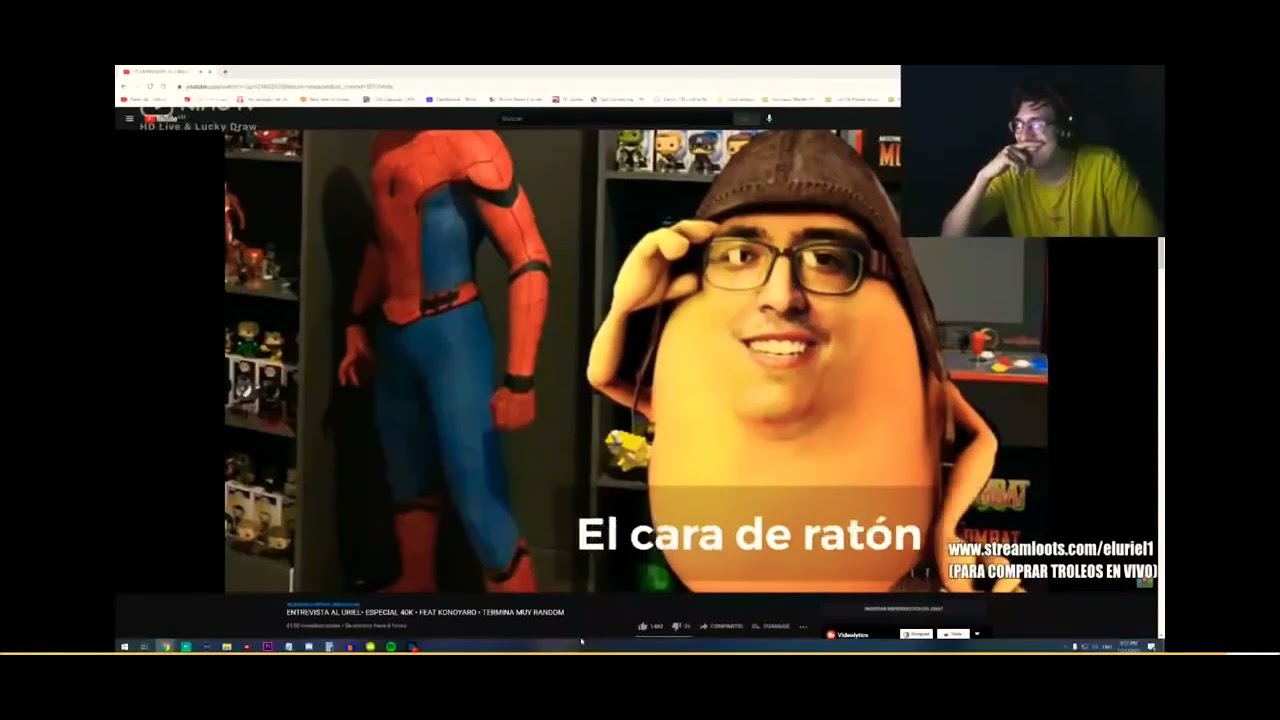This screenshot has width=1280, height=720.
Task: Click the first white Videolytics button
Action: point(916,634)
